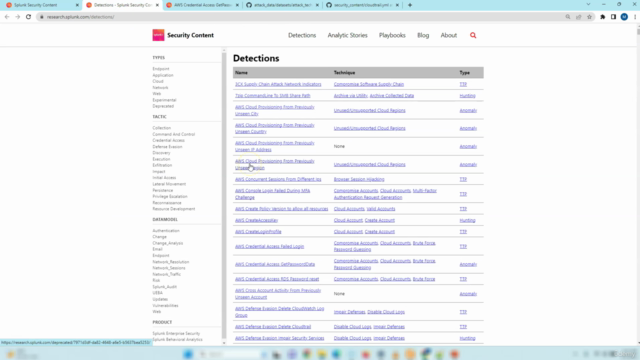
Task: Filter by Lateral Movement tactic
Action: point(169,184)
